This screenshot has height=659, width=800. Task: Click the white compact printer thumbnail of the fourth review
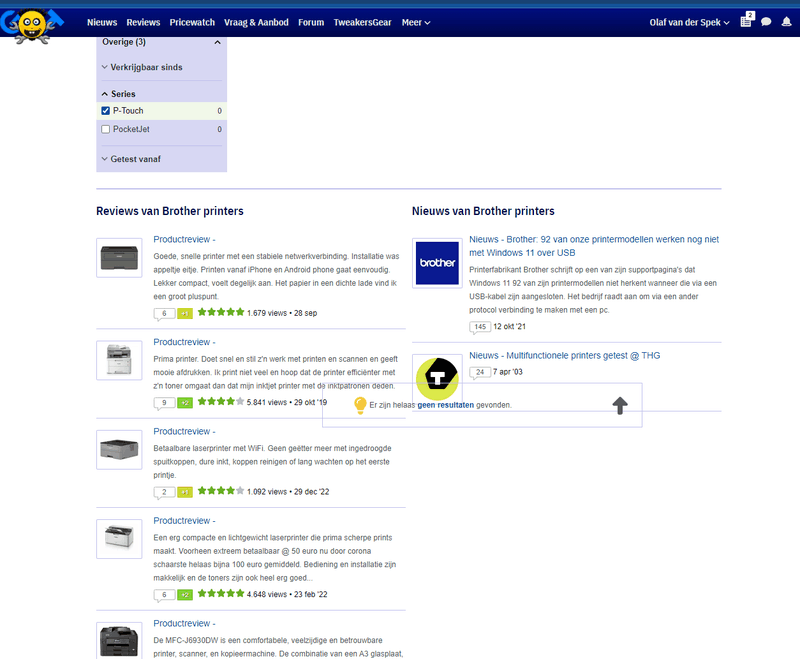[119, 539]
